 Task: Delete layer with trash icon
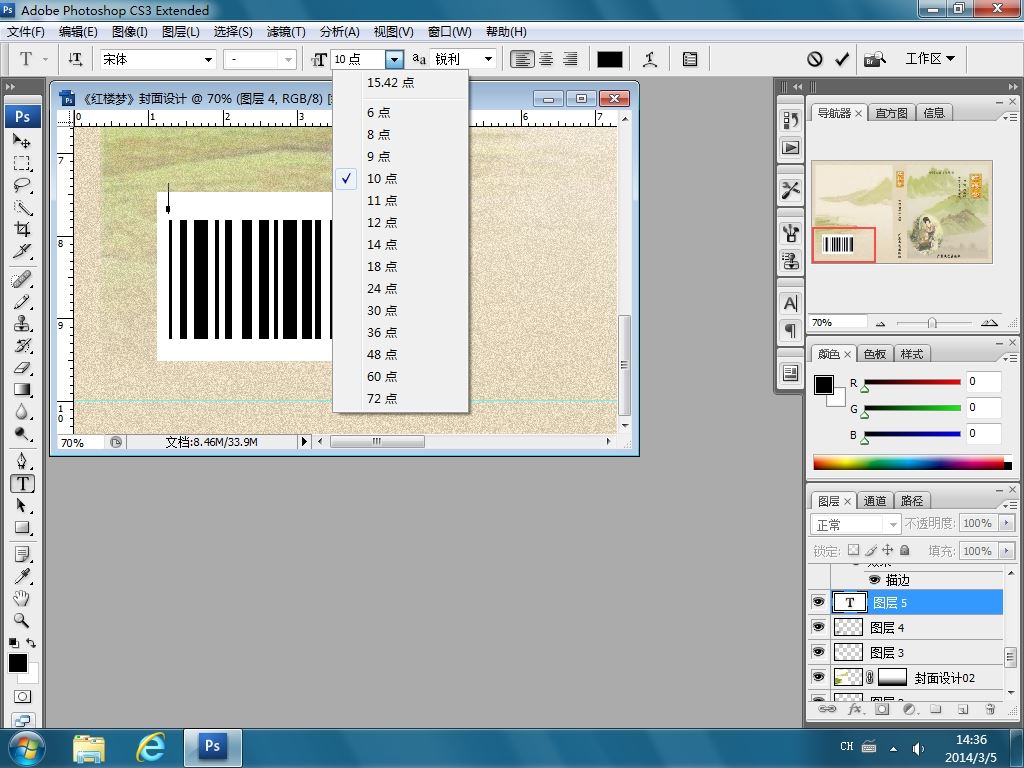pyautogui.click(x=990, y=709)
